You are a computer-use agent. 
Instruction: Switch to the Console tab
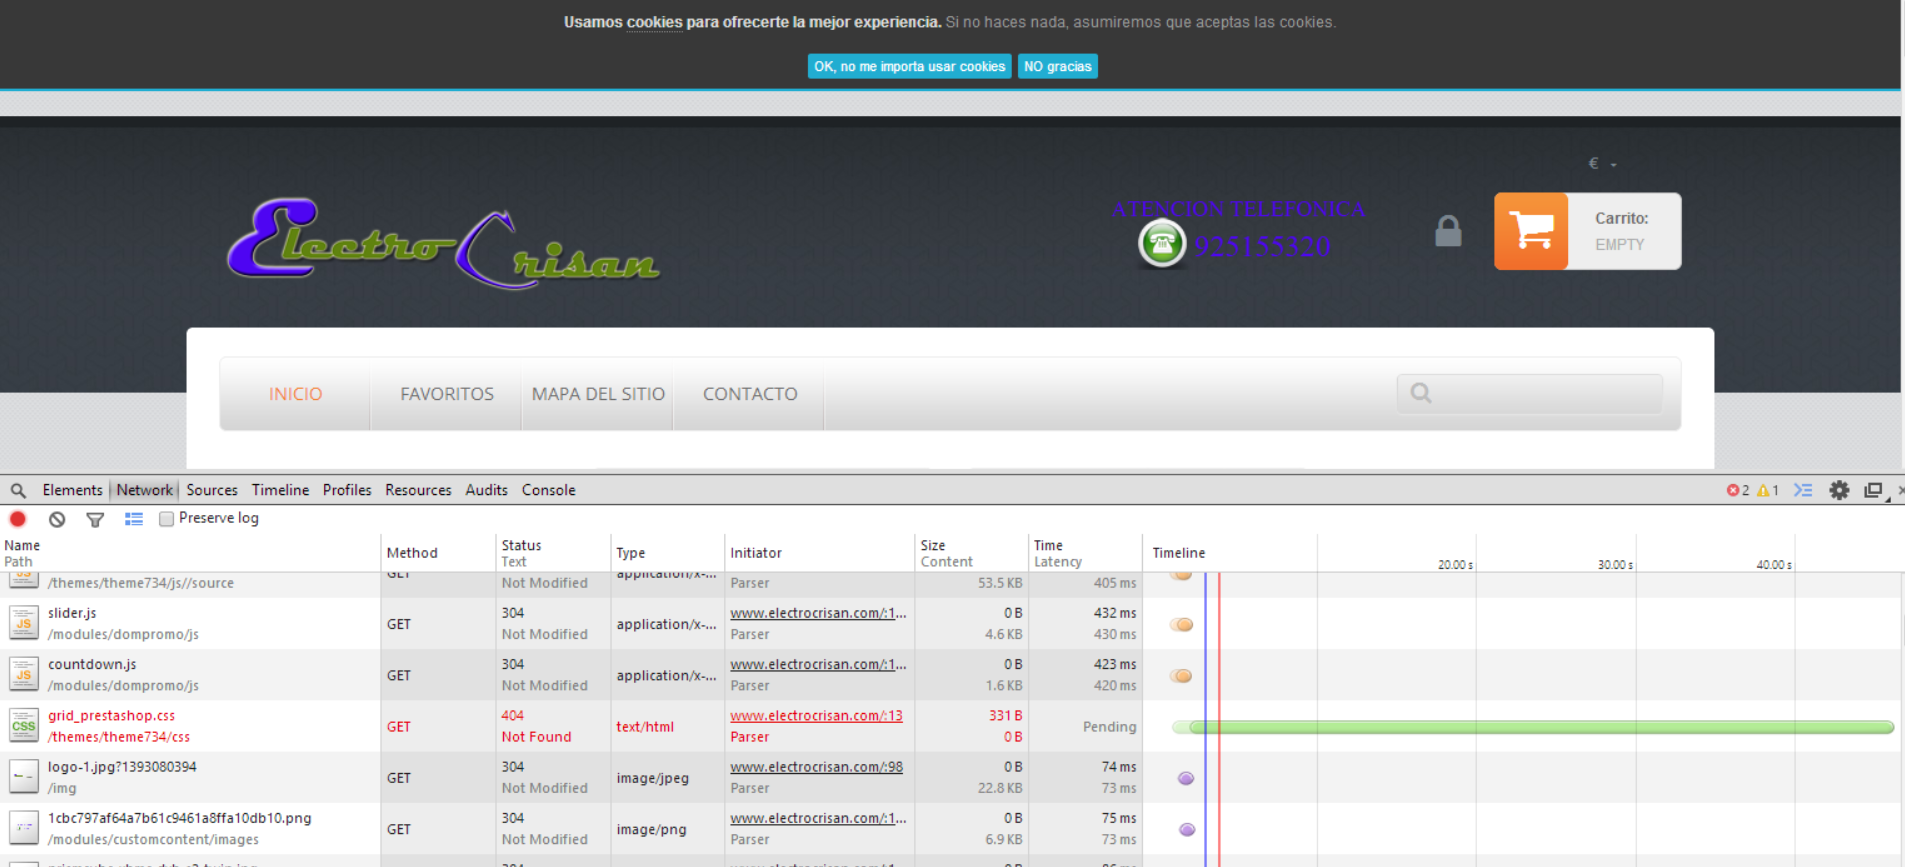[x=548, y=490]
